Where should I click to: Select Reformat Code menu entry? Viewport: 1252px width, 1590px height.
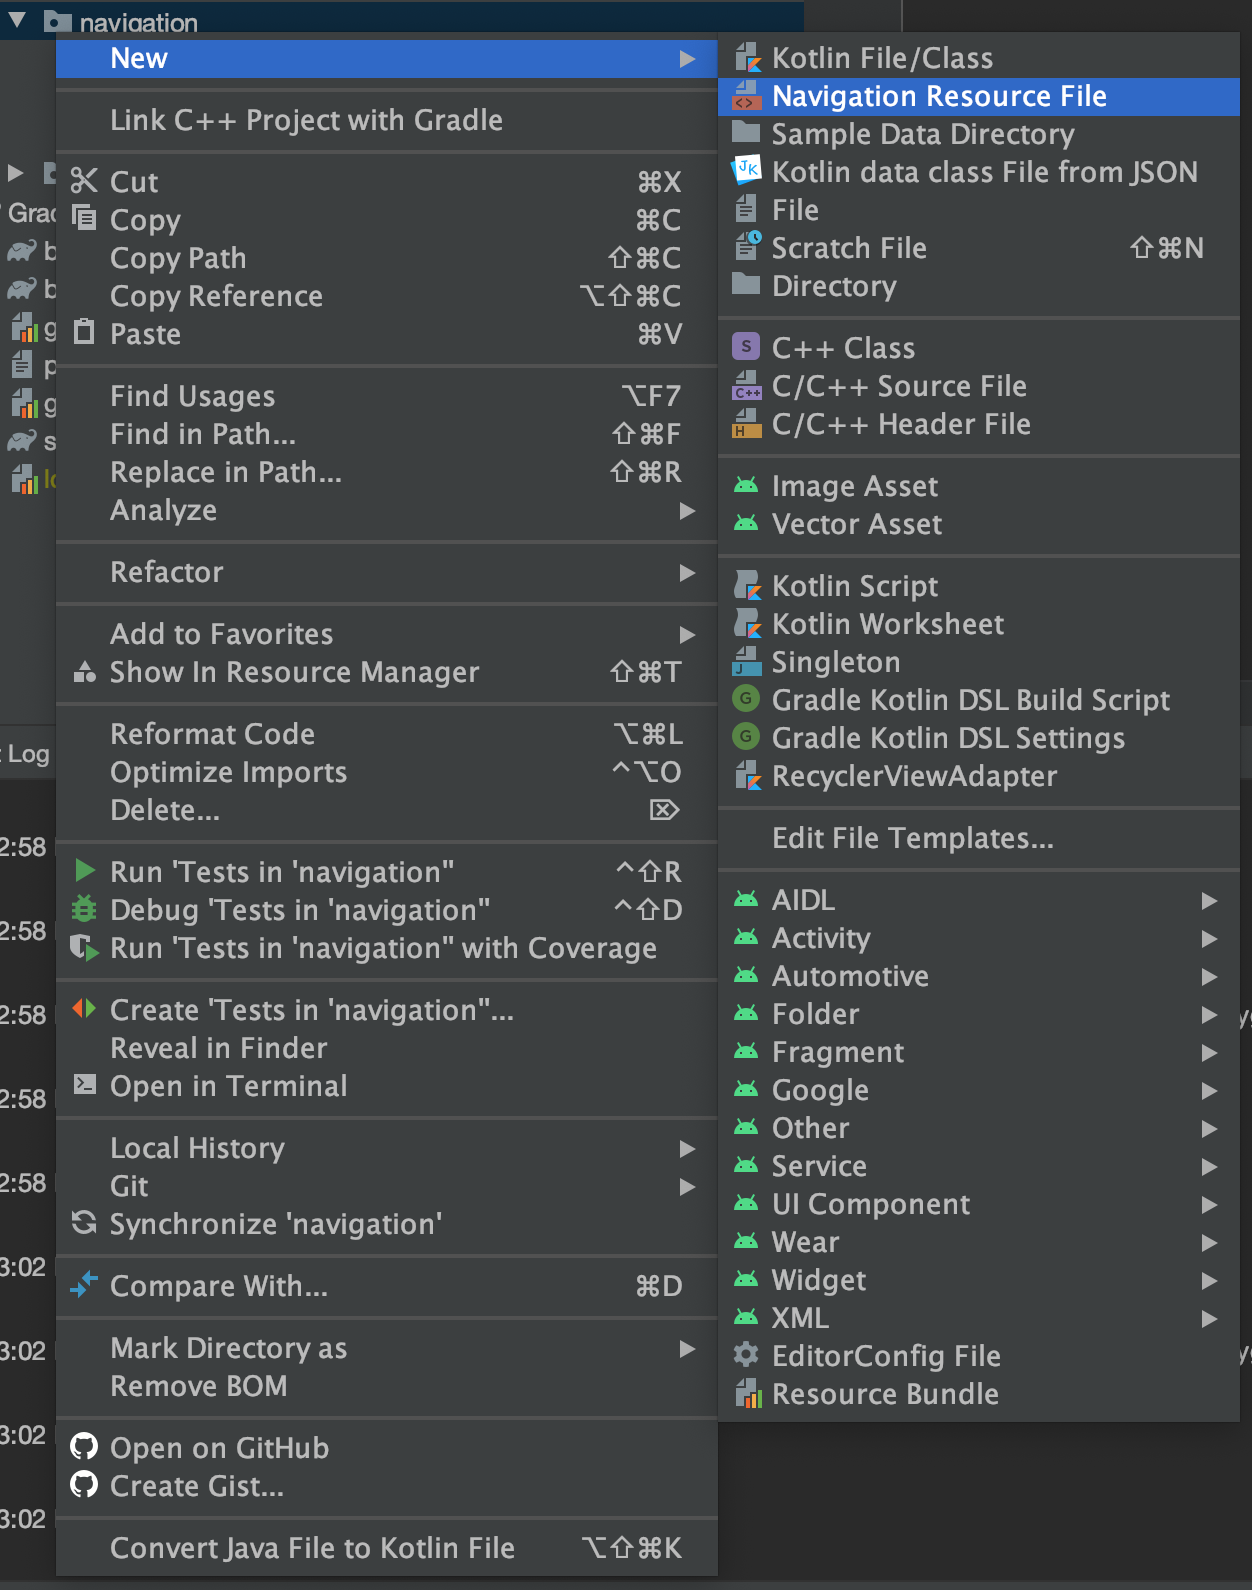click(387, 734)
